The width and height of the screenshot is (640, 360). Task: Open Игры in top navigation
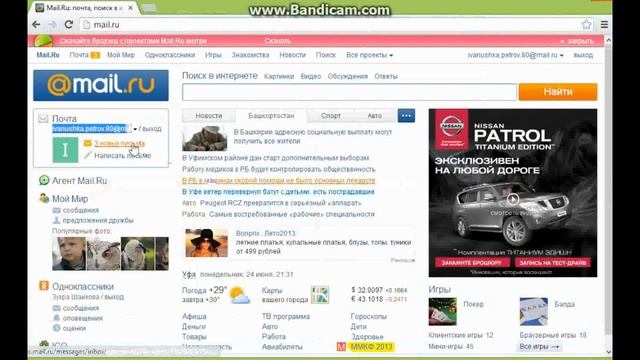[x=213, y=55]
